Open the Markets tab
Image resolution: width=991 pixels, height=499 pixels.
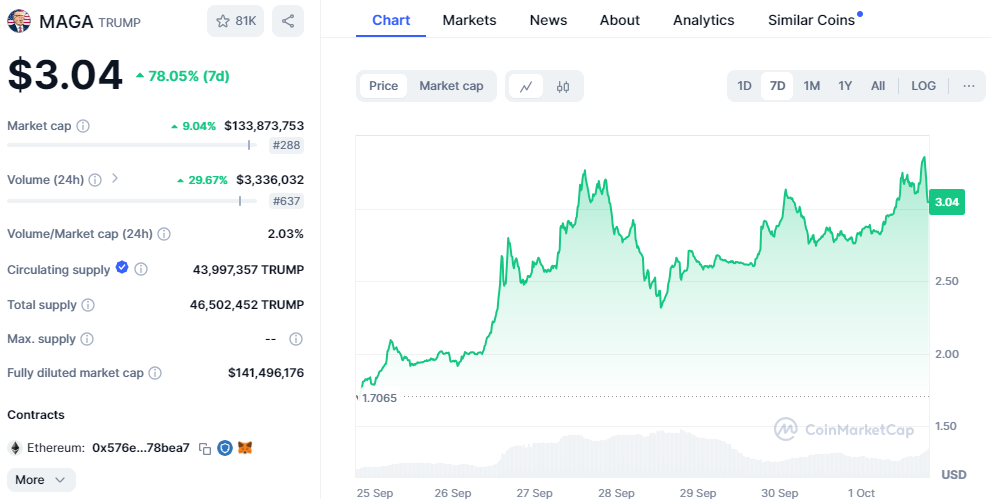click(470, 20)
